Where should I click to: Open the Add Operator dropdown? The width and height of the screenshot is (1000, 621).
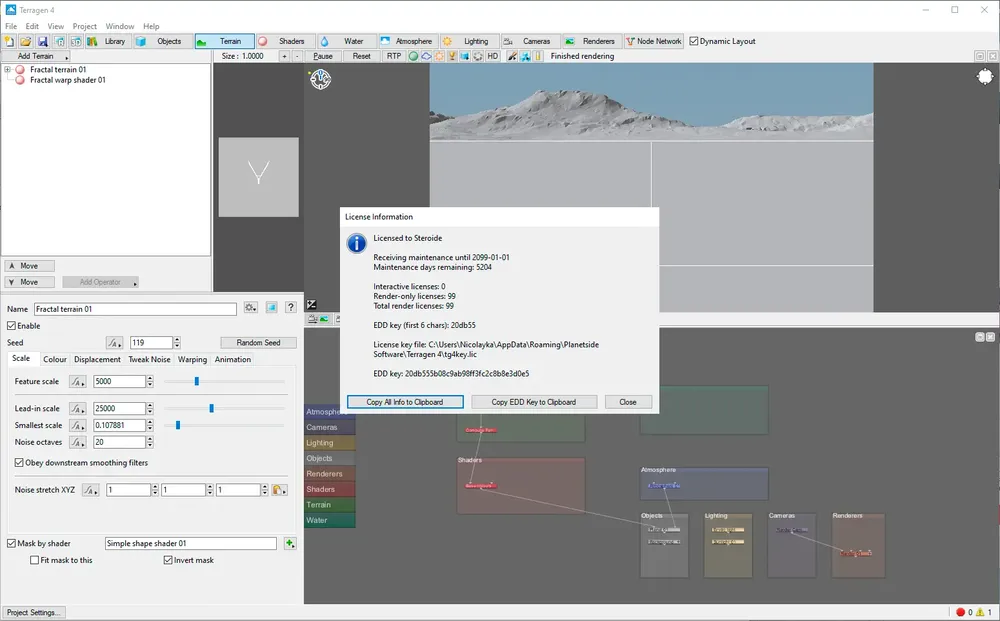pos(101,282)
